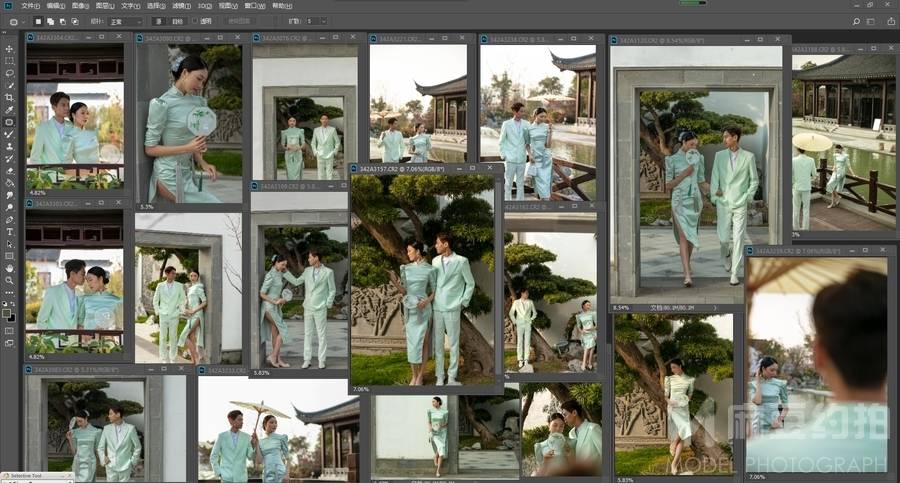The width and height of the screenshot is (900, 483).
Task: Open the 滤镜(T) menu
Action: pyautogui.click(x=181, y=5)
